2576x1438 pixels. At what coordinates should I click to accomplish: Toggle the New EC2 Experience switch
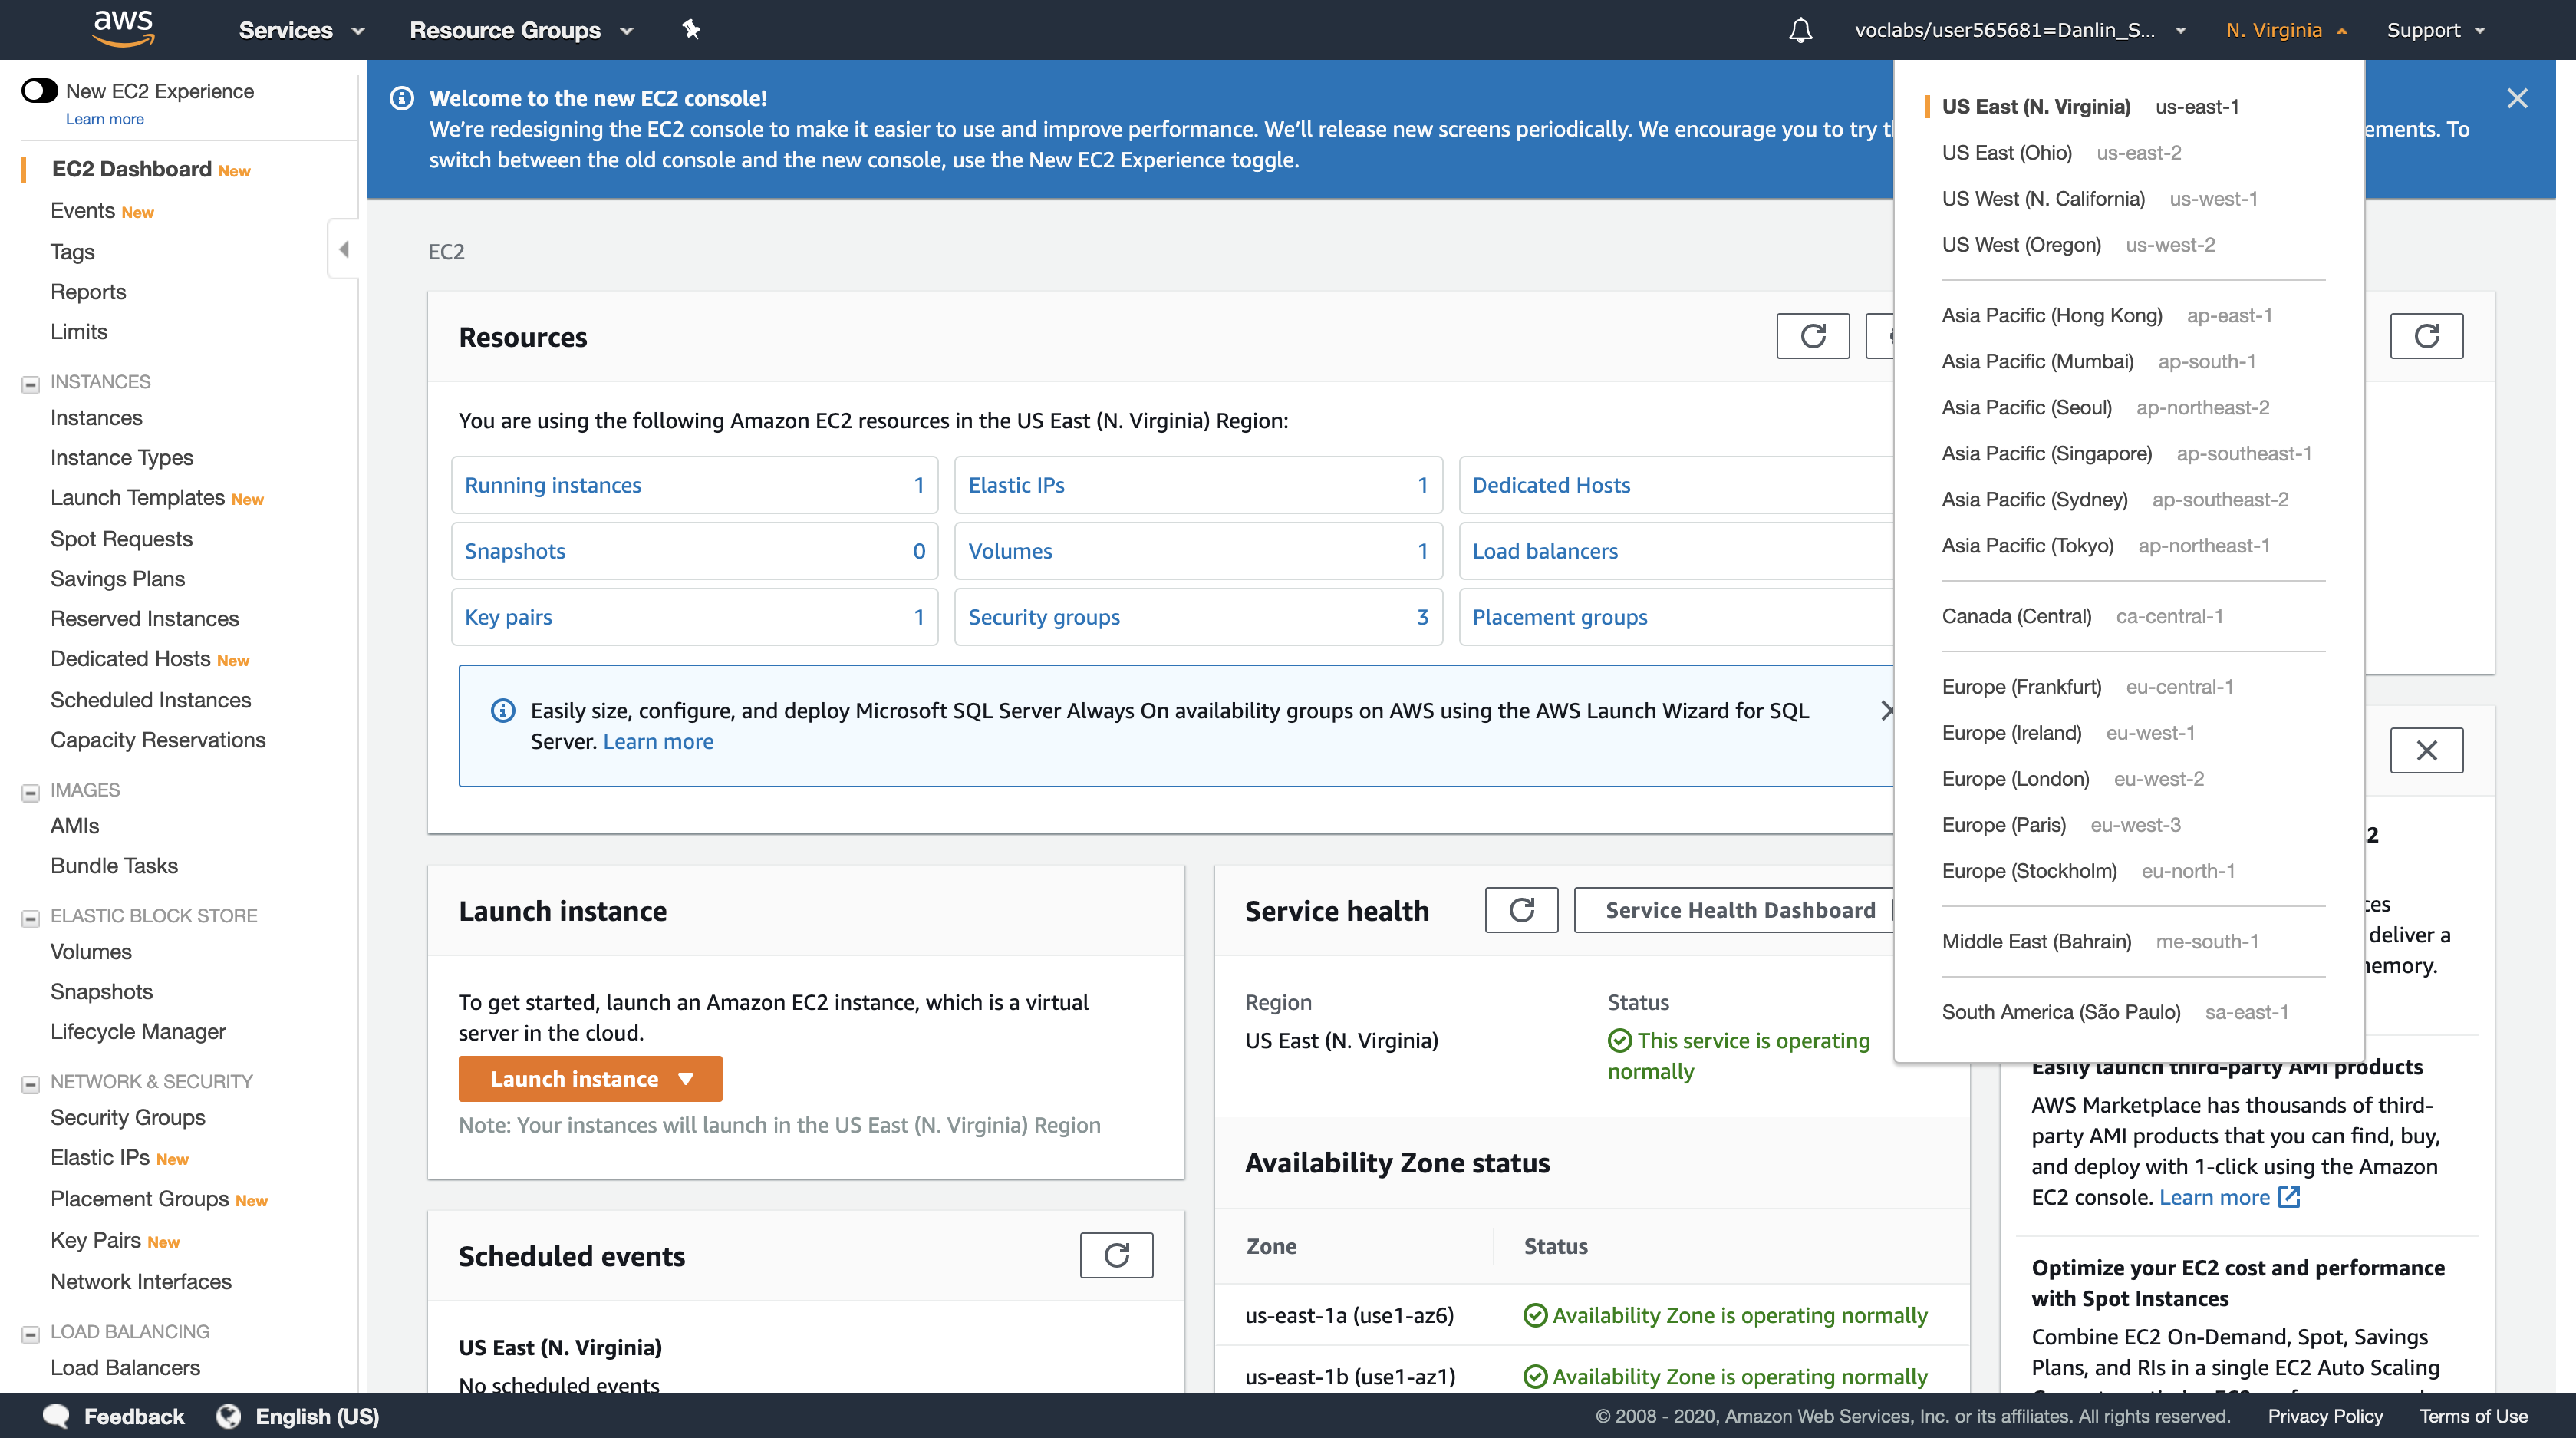coord(40,91)
